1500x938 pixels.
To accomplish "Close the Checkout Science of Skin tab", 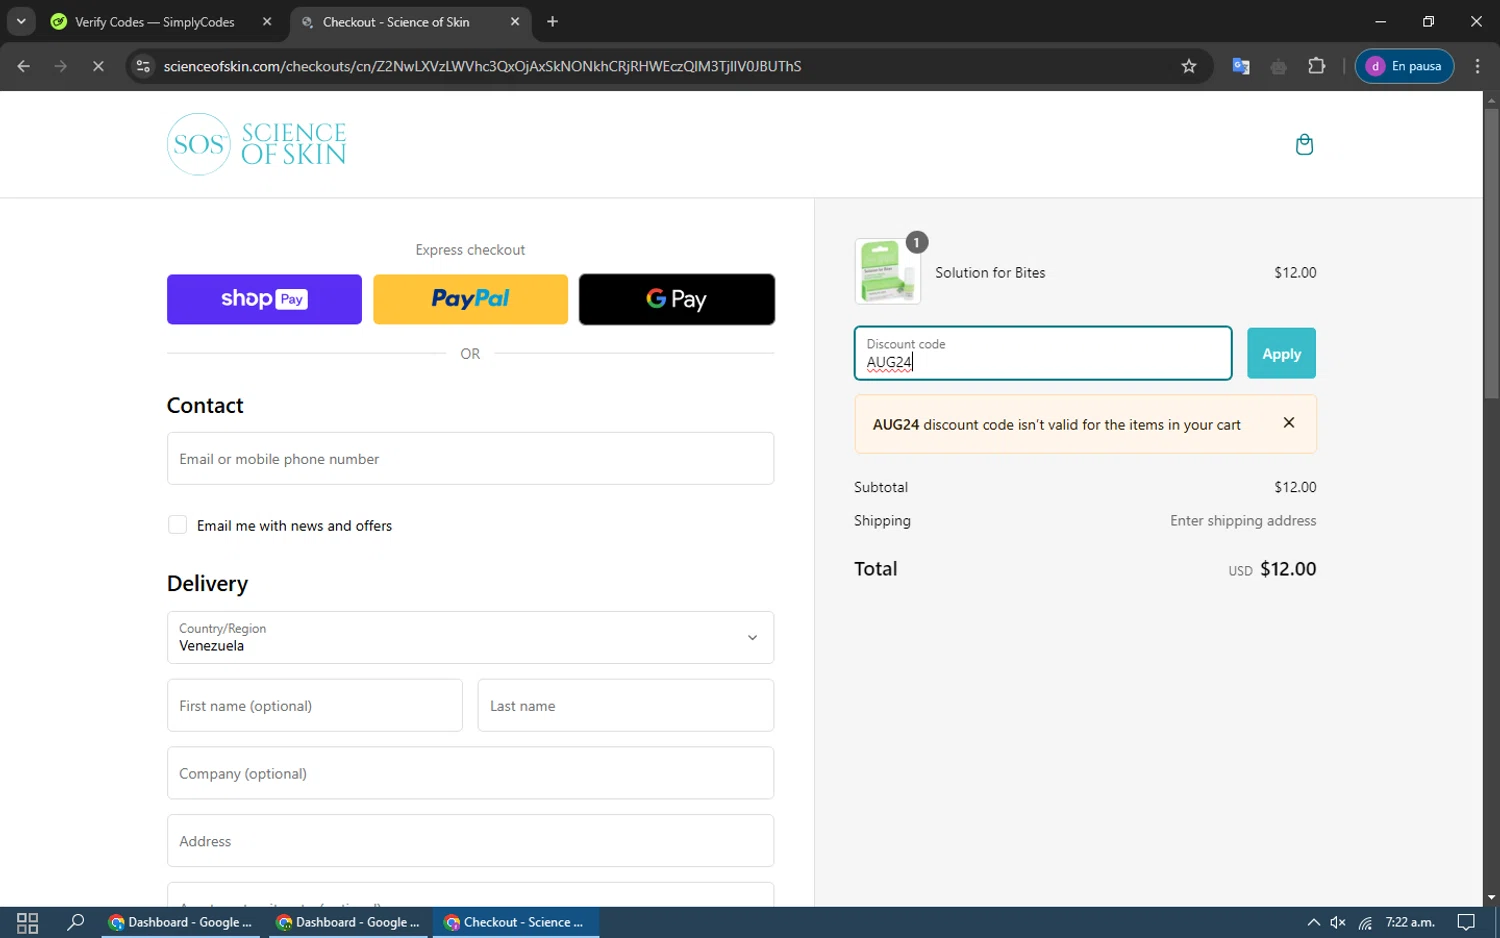I will pyautogui.click(x=515, y=21).
